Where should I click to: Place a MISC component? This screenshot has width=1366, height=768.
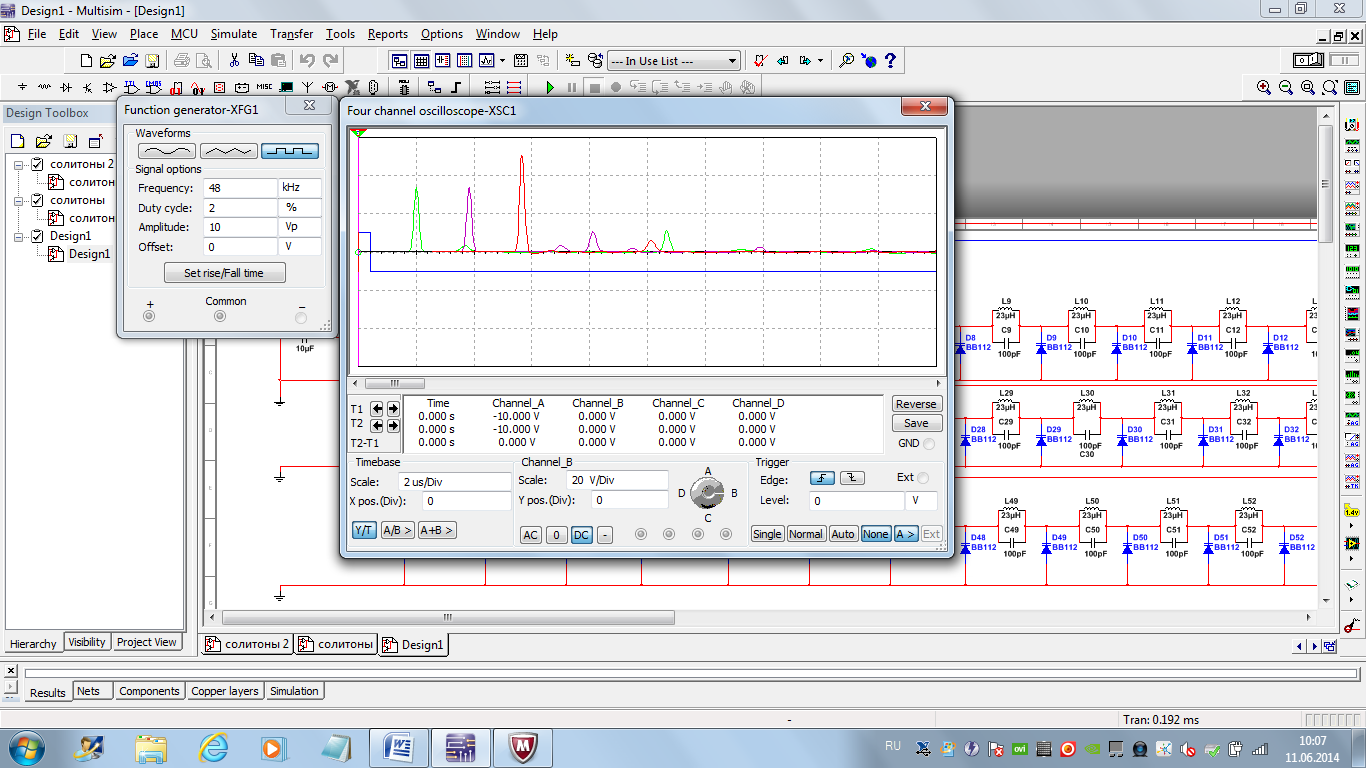[264, 87]
